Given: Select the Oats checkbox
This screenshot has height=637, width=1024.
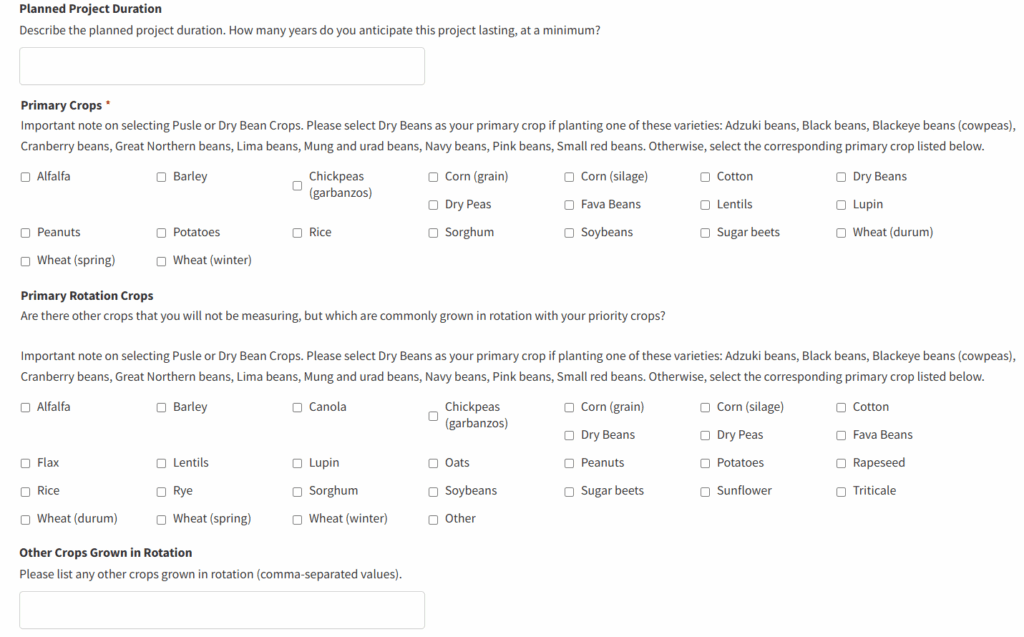Looking at the screenshot, I should [x=434, y=464].
